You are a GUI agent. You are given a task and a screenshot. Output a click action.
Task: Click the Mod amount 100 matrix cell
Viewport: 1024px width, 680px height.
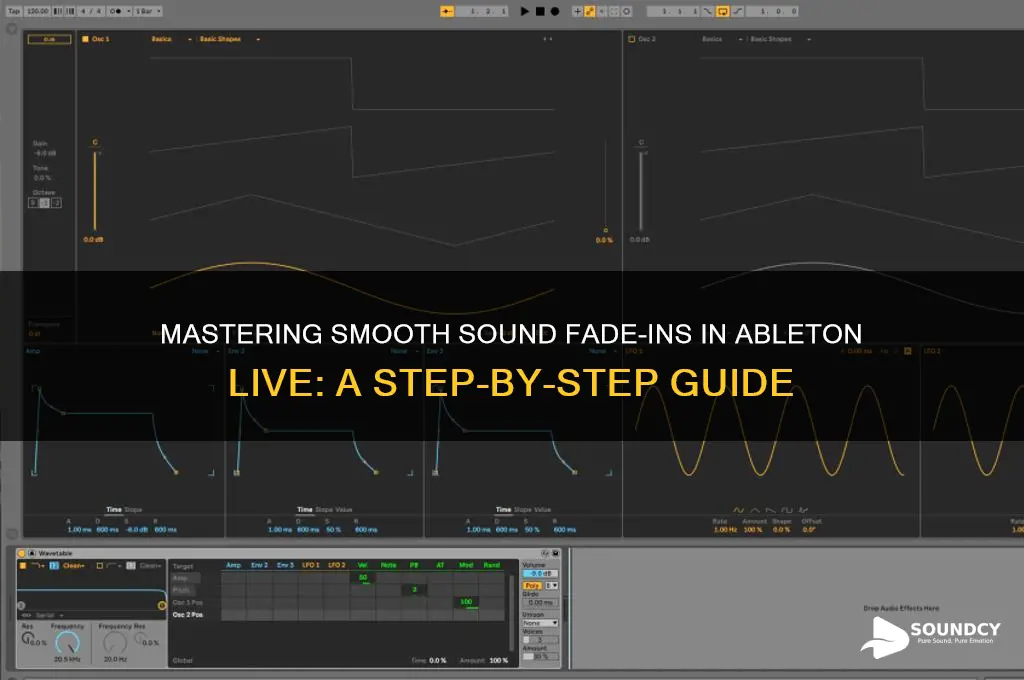[466, 602]
